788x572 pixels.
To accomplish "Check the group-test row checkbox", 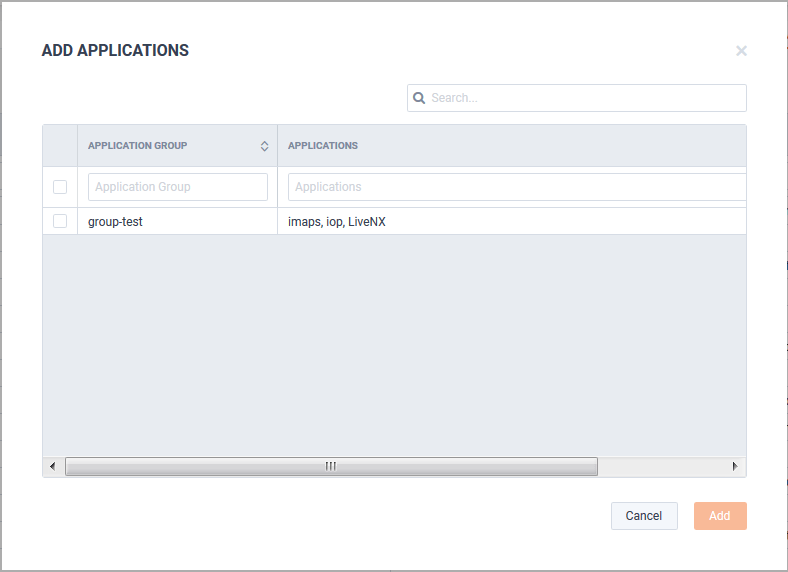I will click(60, 221).
